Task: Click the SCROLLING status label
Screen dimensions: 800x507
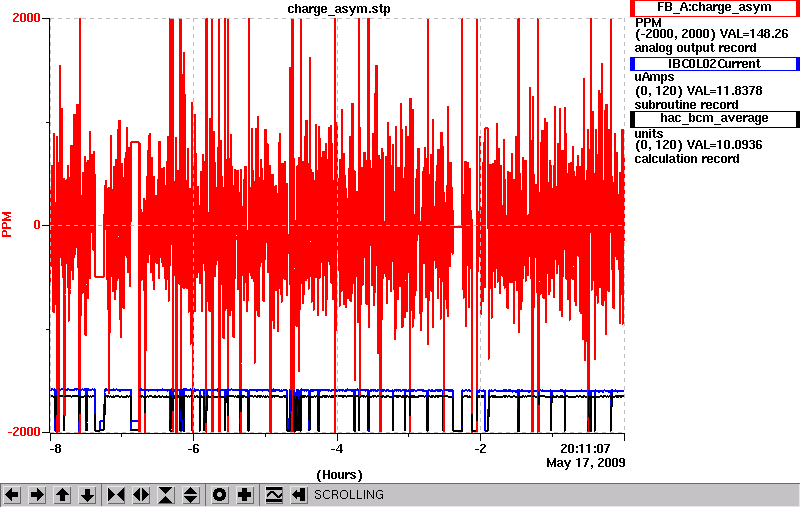Action: [x=349, y=495]
